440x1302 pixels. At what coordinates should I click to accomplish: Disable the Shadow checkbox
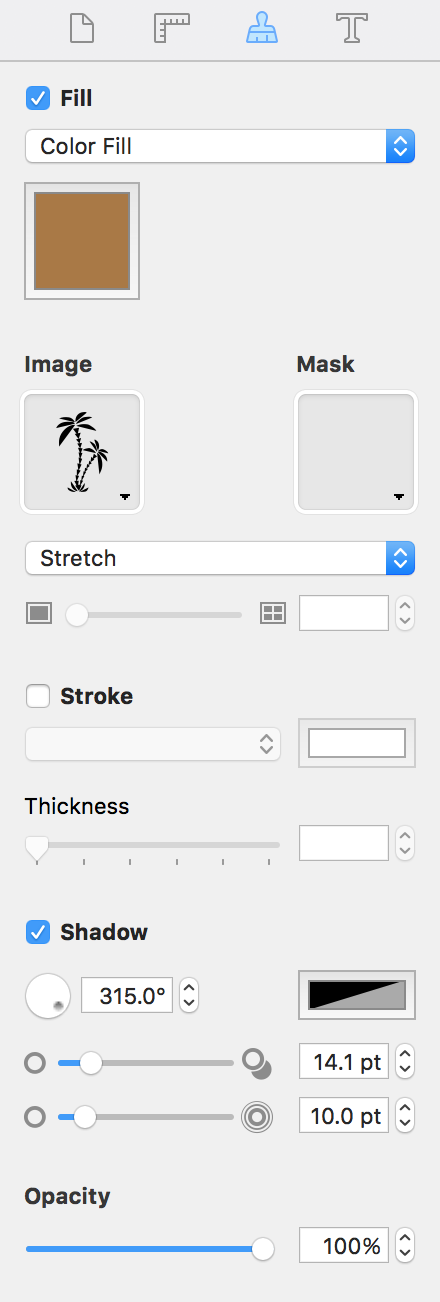(x=38, y=932)
